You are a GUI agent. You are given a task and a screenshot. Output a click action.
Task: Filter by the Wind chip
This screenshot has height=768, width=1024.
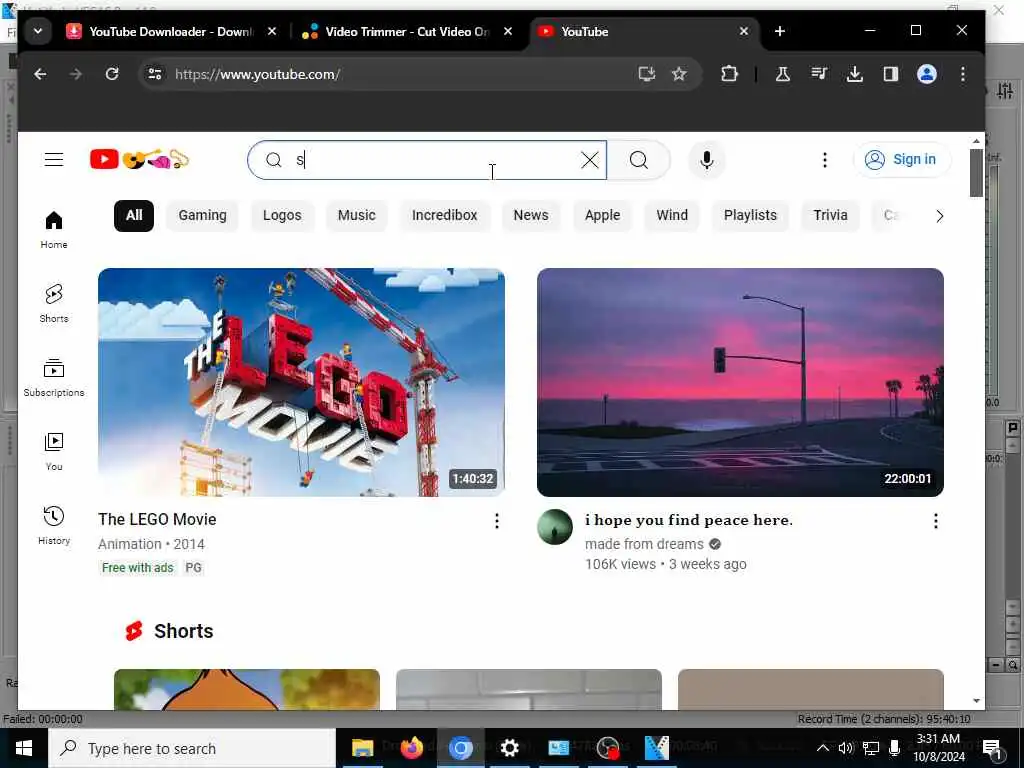tap(672, 216)
